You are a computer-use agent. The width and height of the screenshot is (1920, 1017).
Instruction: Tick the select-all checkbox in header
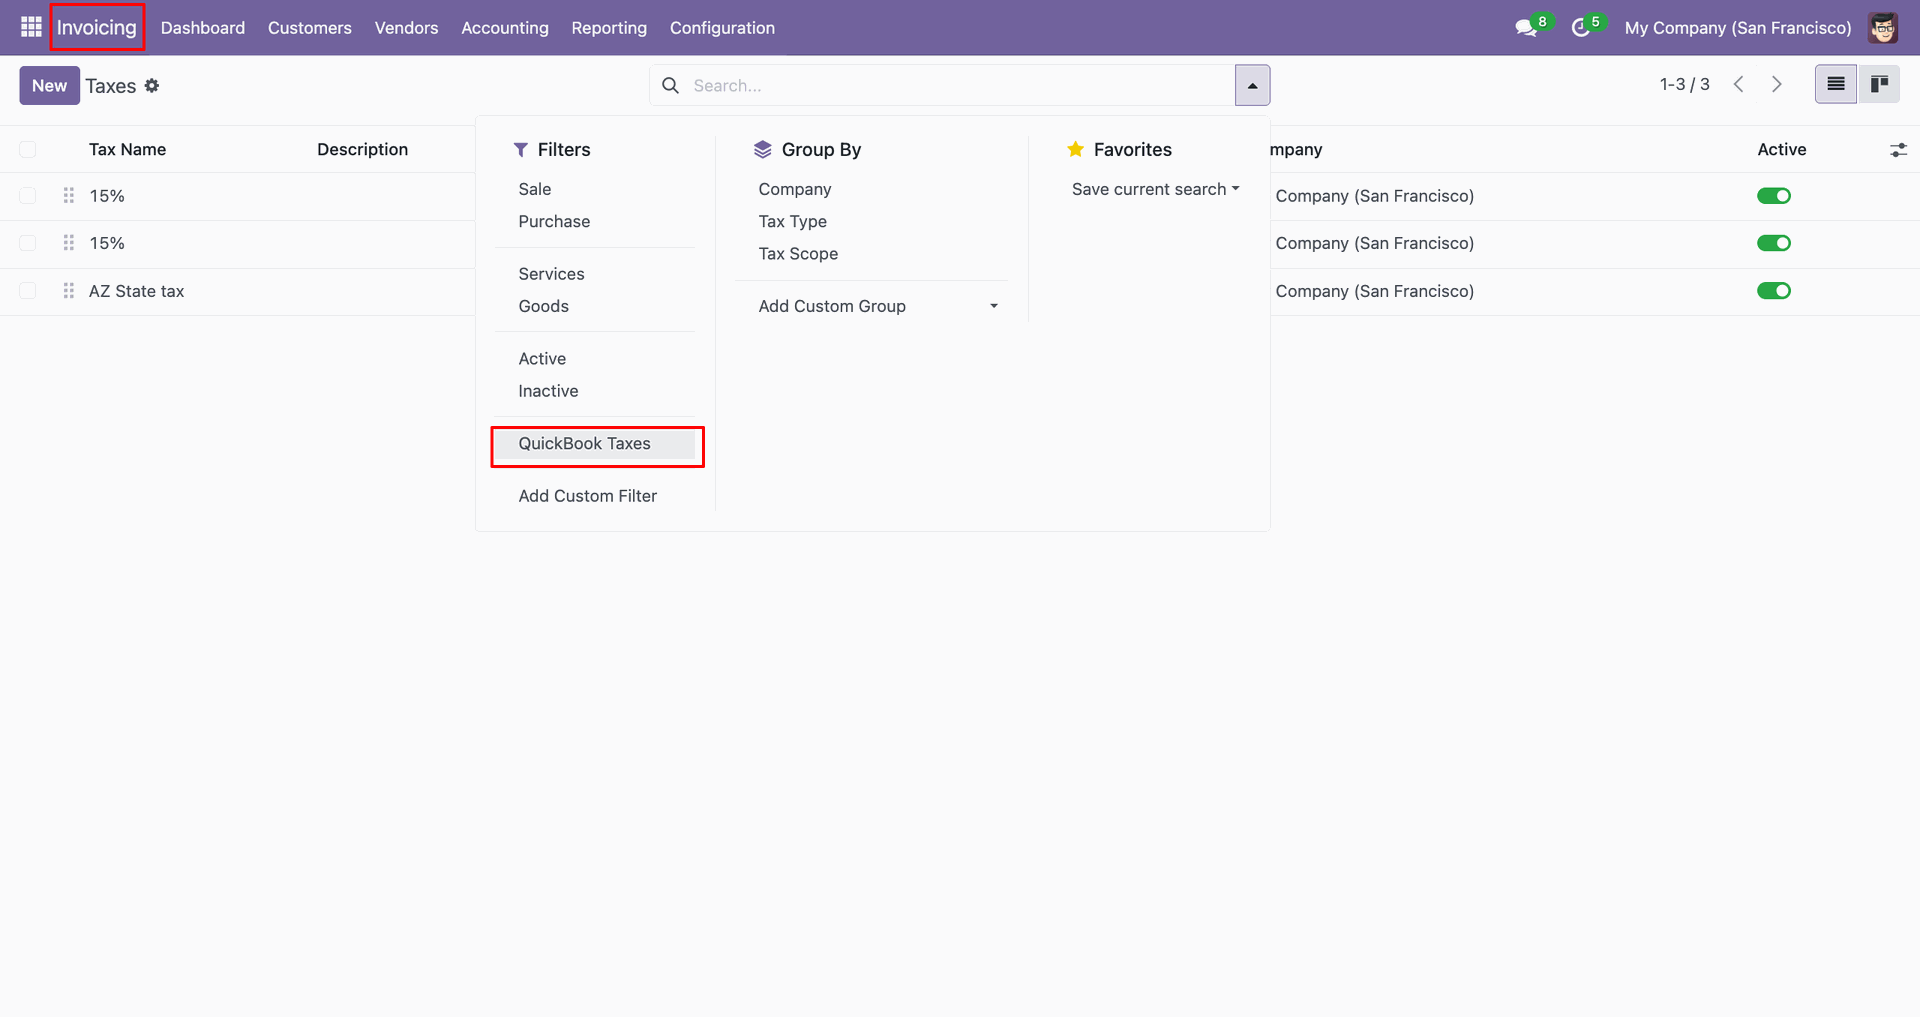pos(28,150)
